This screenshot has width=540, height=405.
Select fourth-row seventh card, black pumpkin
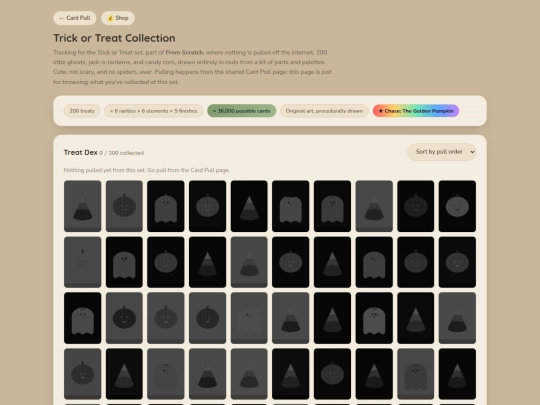[332, 374]
